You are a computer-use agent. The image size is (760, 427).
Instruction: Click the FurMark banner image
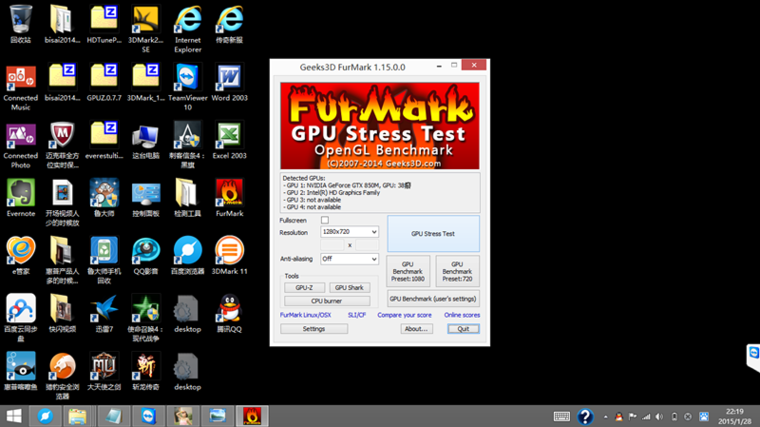380,126
